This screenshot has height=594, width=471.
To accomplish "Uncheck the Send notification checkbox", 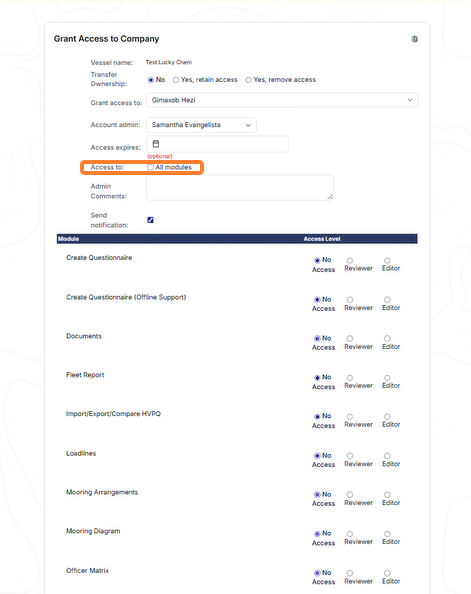I will (150, 220).
